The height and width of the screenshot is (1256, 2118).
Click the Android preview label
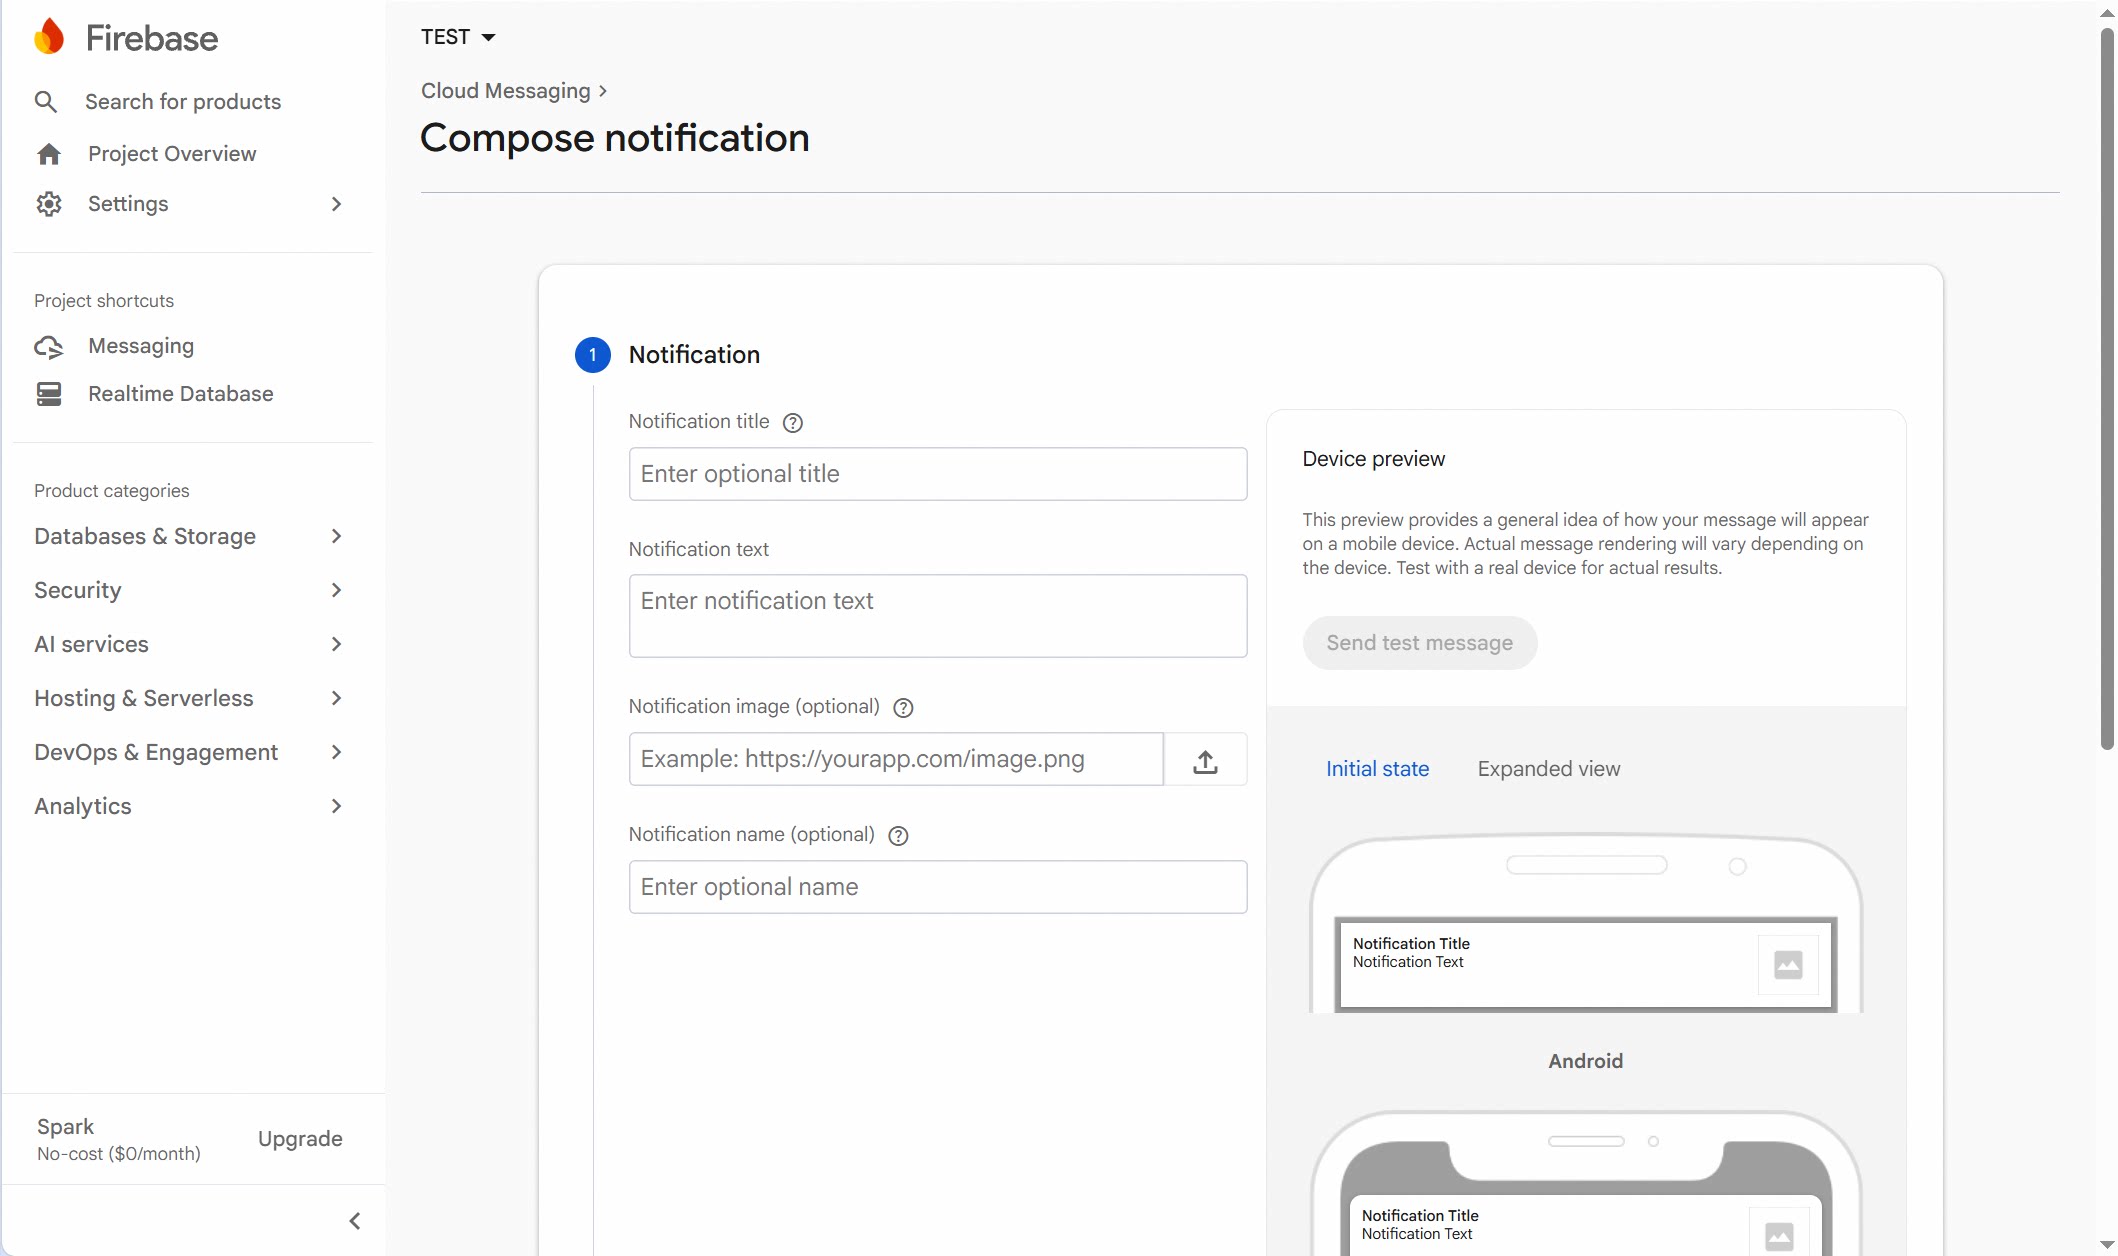click(1586, 1062)
